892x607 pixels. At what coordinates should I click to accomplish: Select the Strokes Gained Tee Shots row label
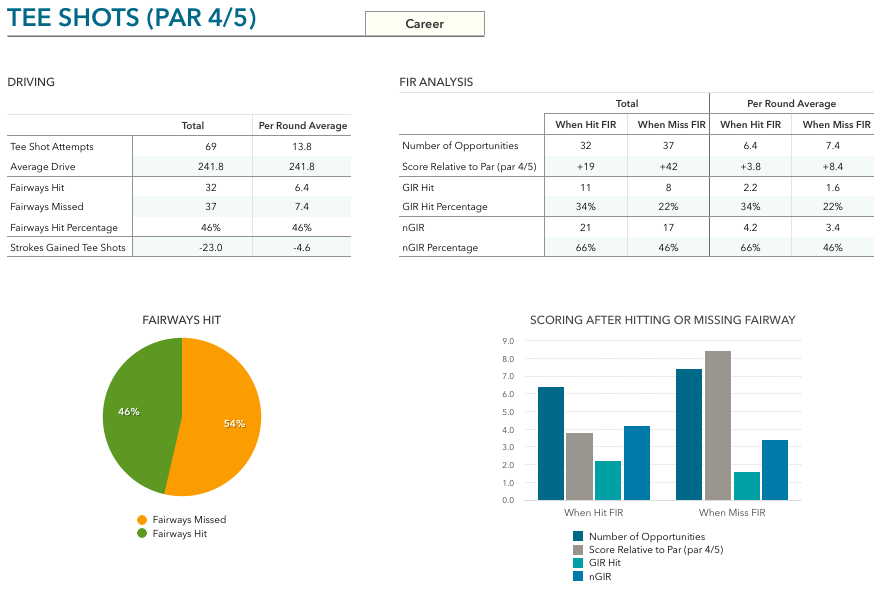(68, 248)
